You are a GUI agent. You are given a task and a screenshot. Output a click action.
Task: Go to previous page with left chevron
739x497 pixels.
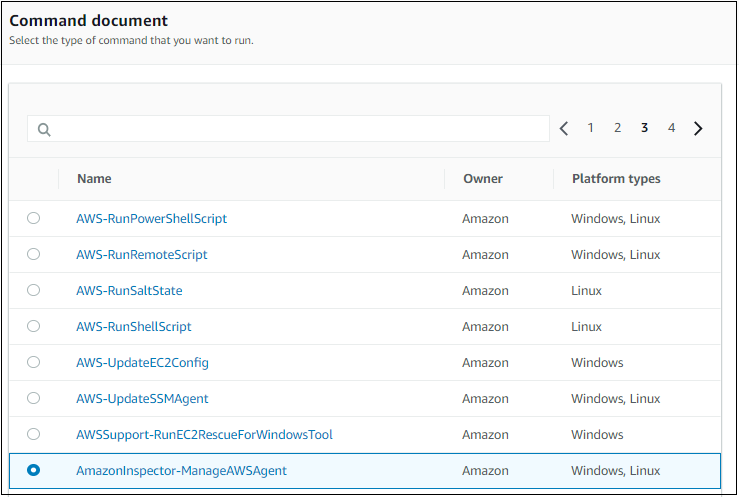564,128
